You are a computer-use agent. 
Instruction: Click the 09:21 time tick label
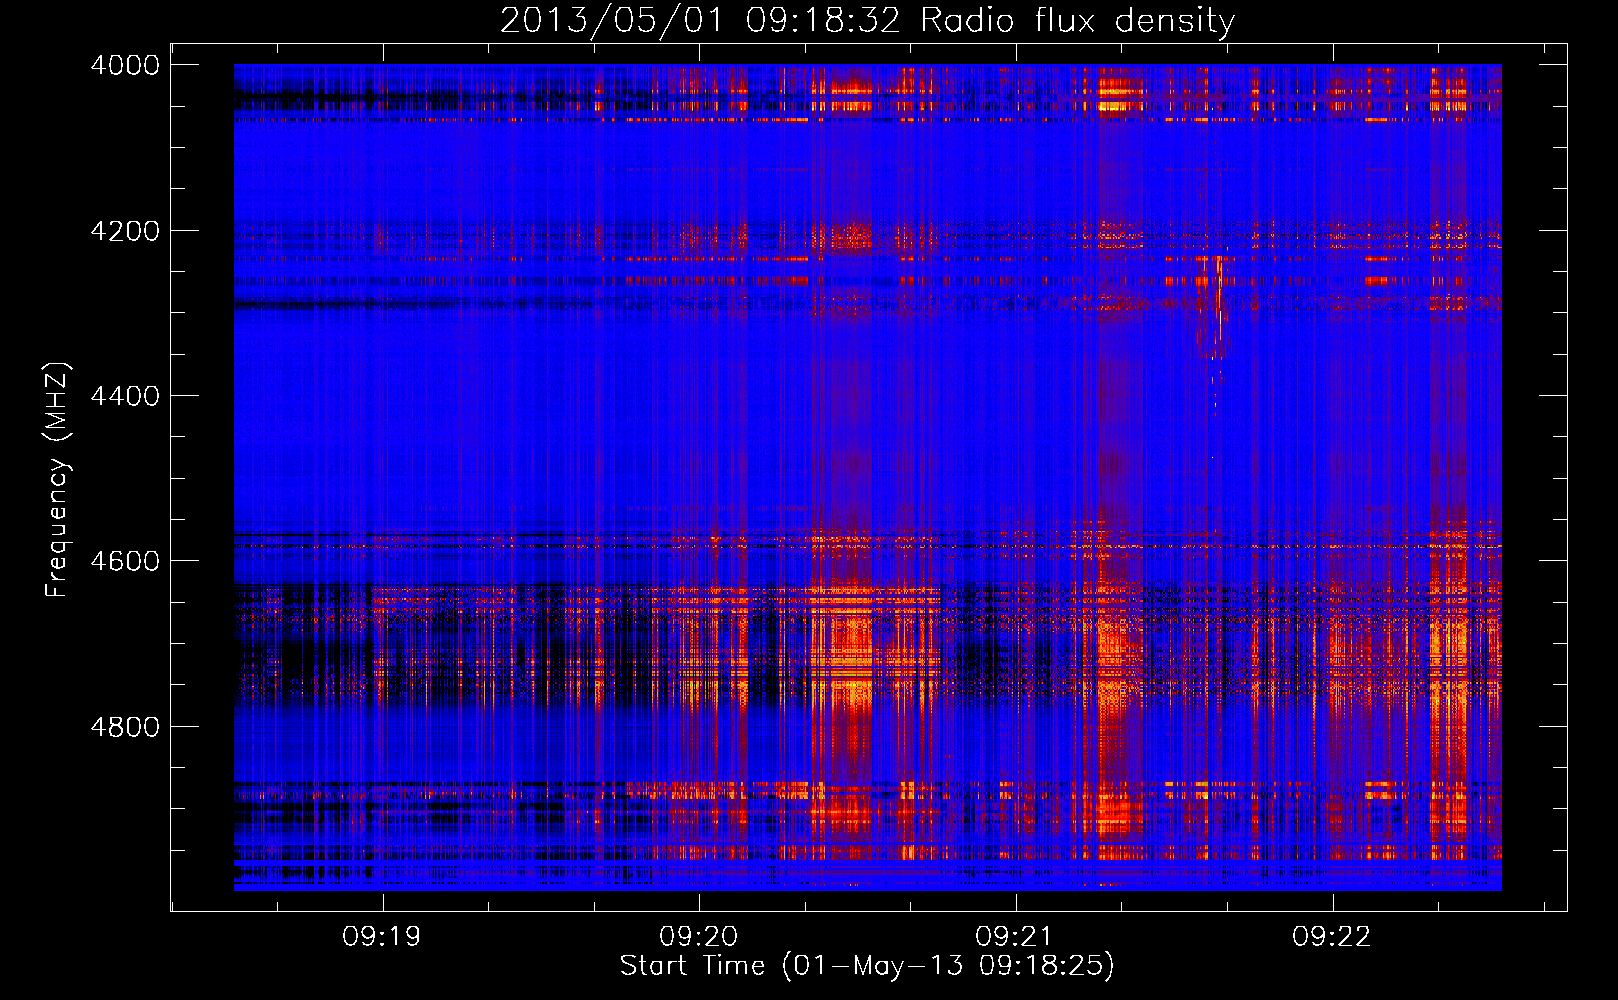click(x=1015, y=937)
